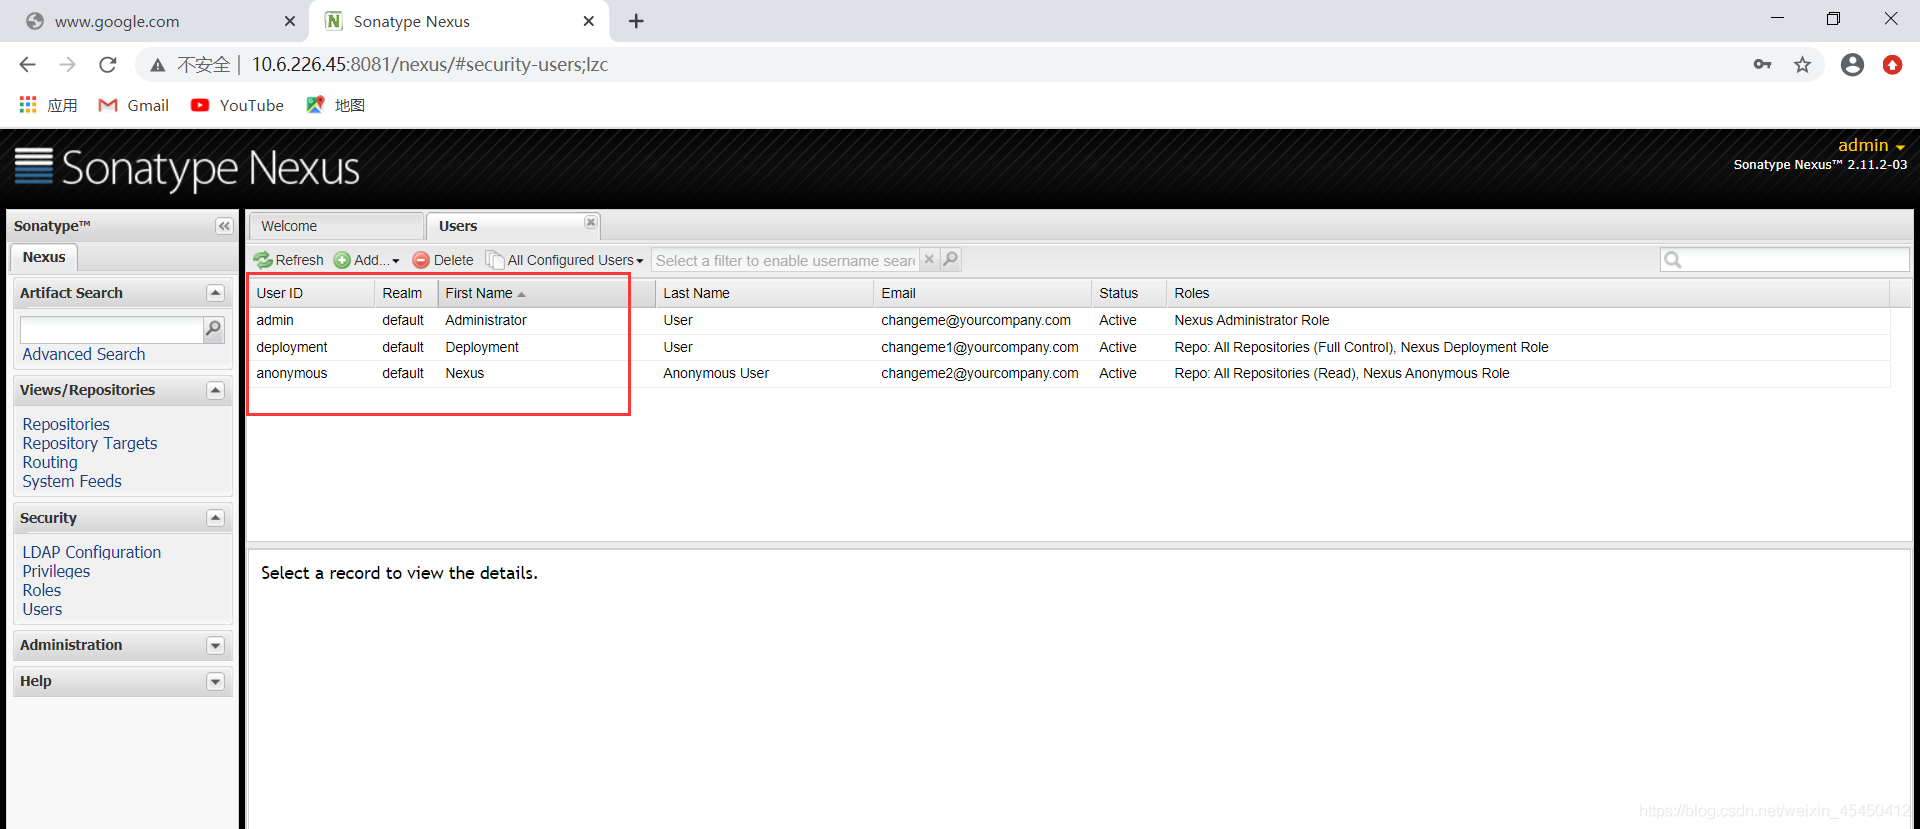Sort by the Last Name column
The width and height of the screenshot is (1920, 829).
pyautogui.click(x=764, y=293)
